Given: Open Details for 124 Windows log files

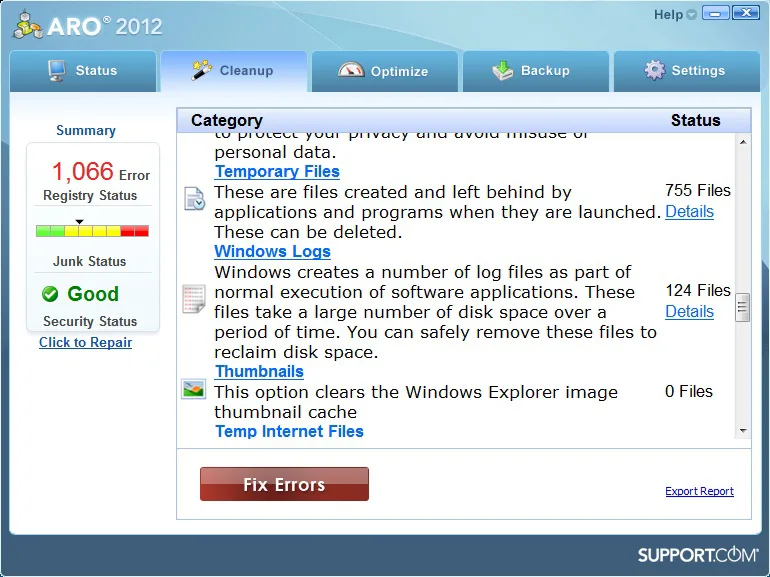Looking at the screenshot, I should (689, 311).
